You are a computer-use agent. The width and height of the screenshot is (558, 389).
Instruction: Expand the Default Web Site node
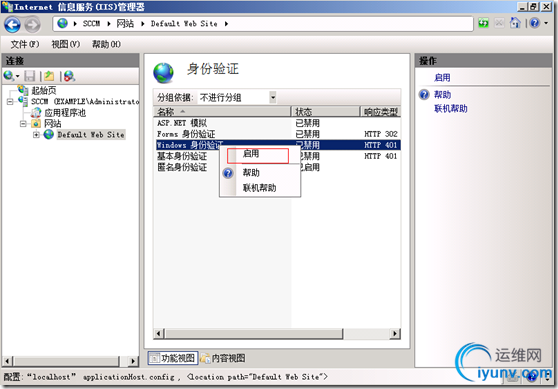coord(36,135)
